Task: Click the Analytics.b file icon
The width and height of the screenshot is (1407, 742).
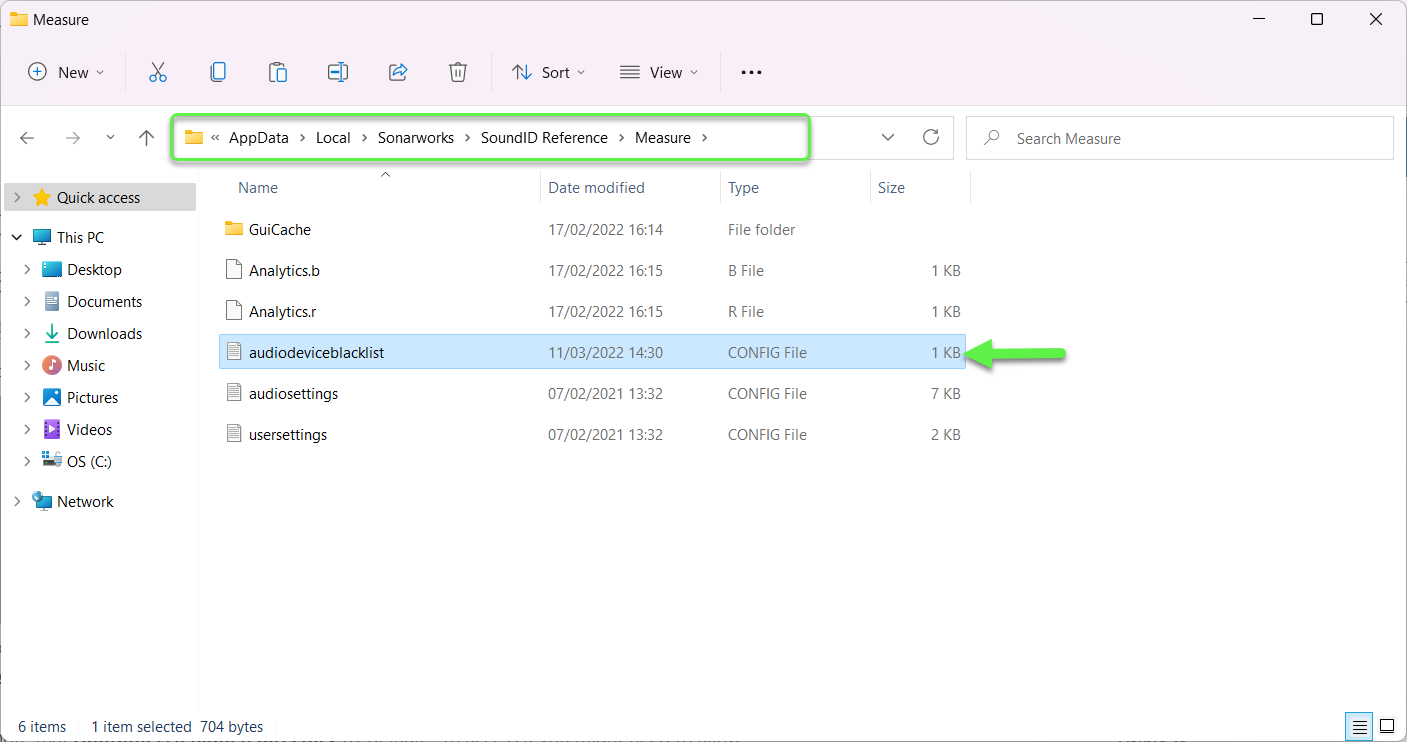Action: coord(234,270)
